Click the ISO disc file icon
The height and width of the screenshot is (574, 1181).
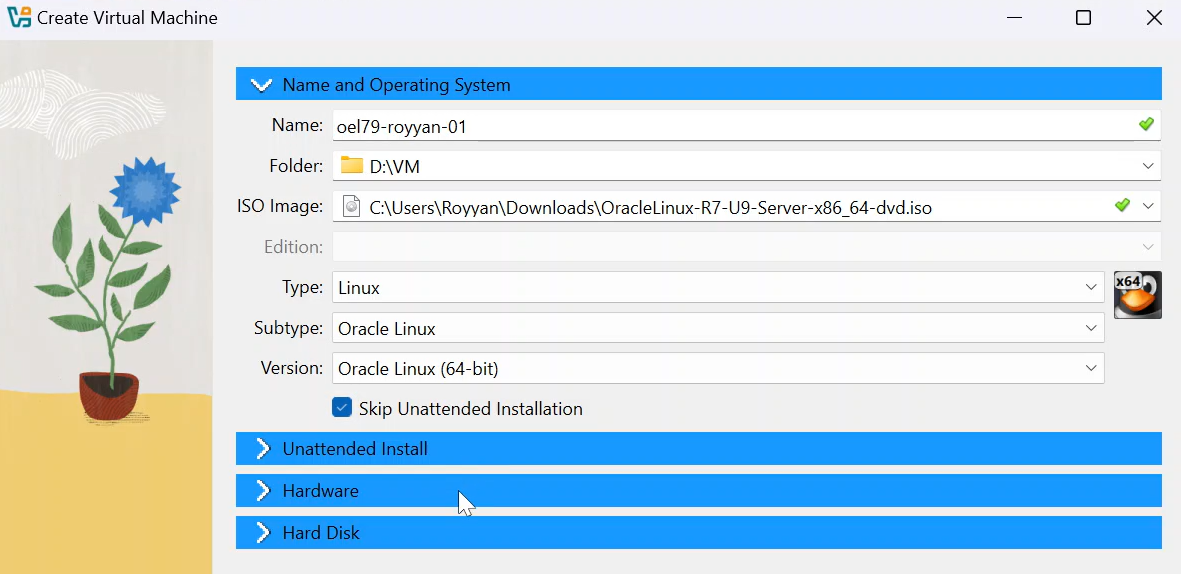[351, 207]
